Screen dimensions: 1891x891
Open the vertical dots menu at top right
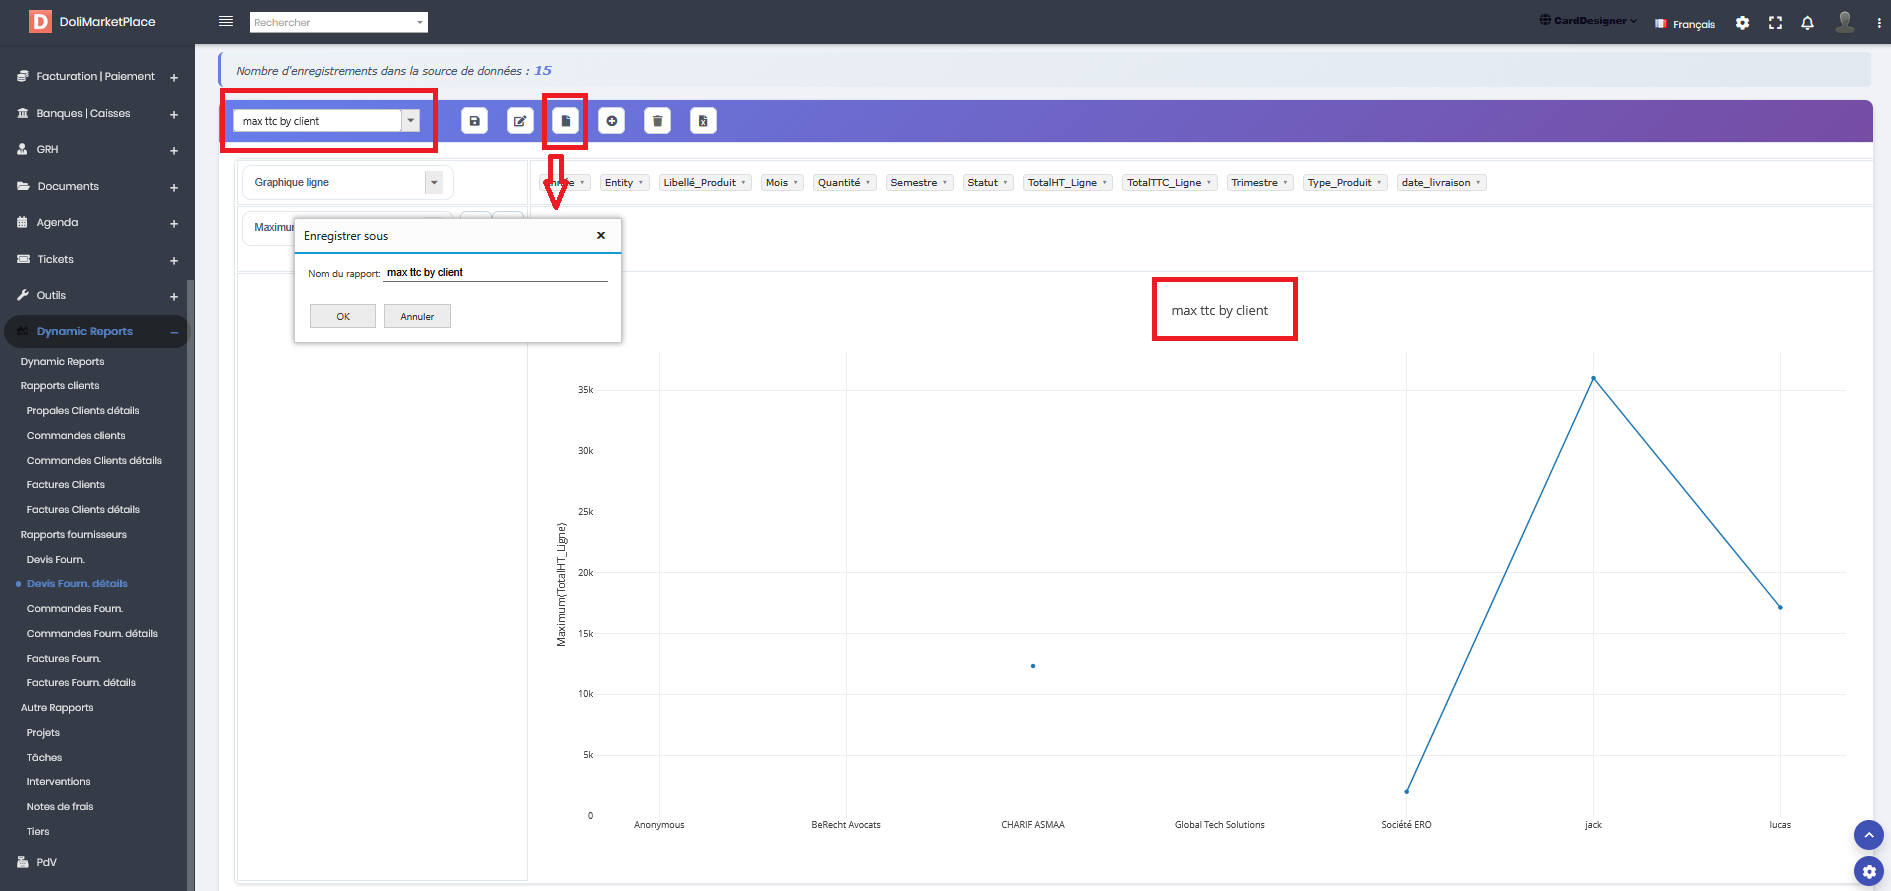click(1879, 23)
